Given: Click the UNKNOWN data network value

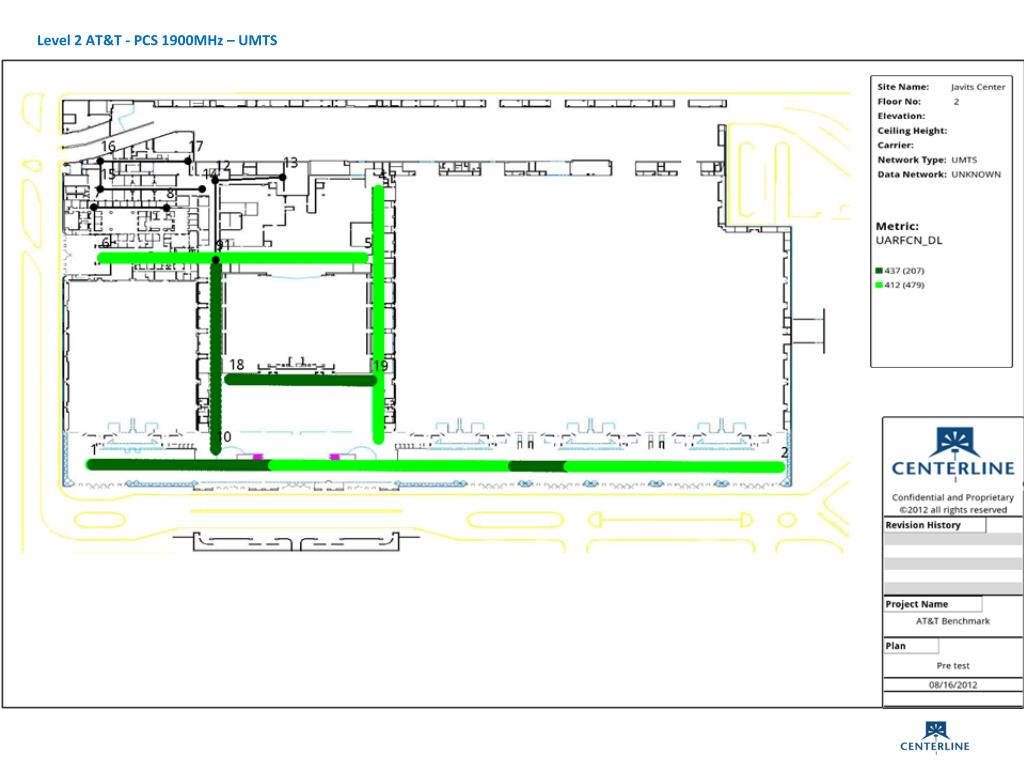Looking at the screenshot, I should [976, 174].
